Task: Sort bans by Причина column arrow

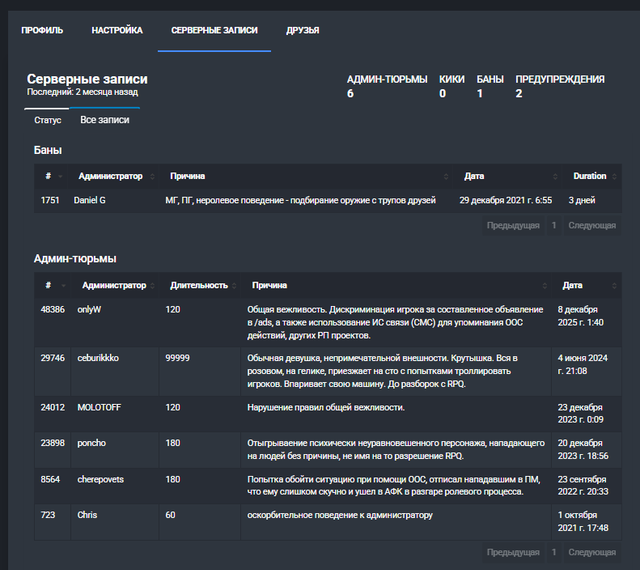Action: pos(446,176)
